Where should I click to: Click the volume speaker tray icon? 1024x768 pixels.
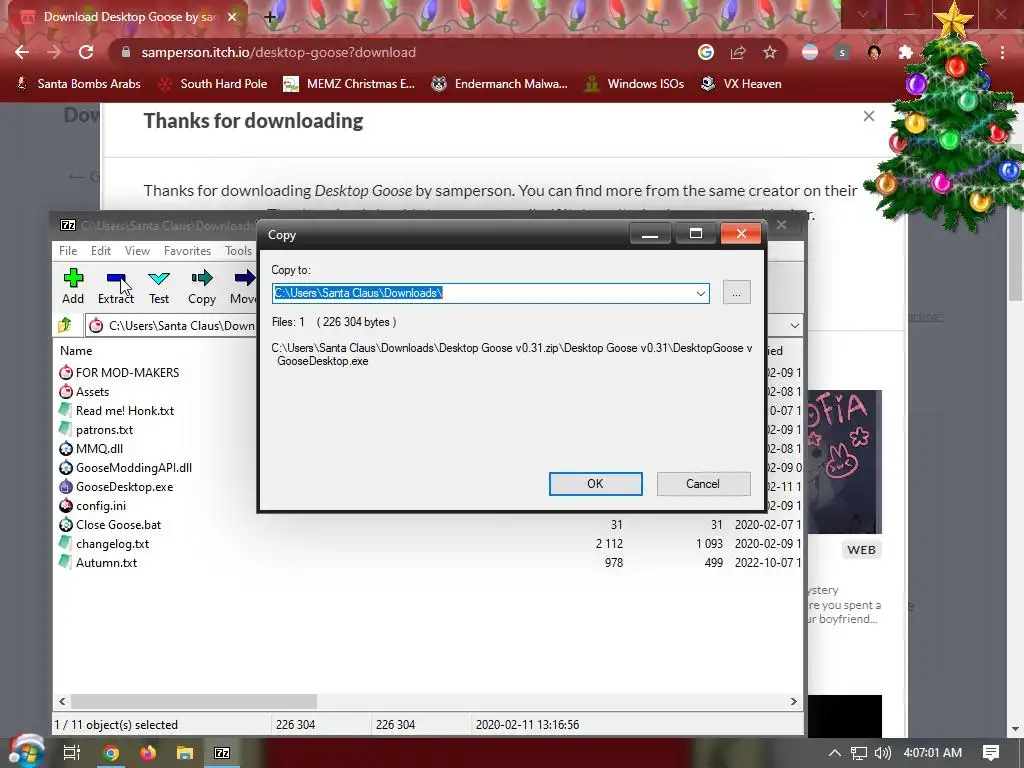pyautogui.click(x=882, y=753)
